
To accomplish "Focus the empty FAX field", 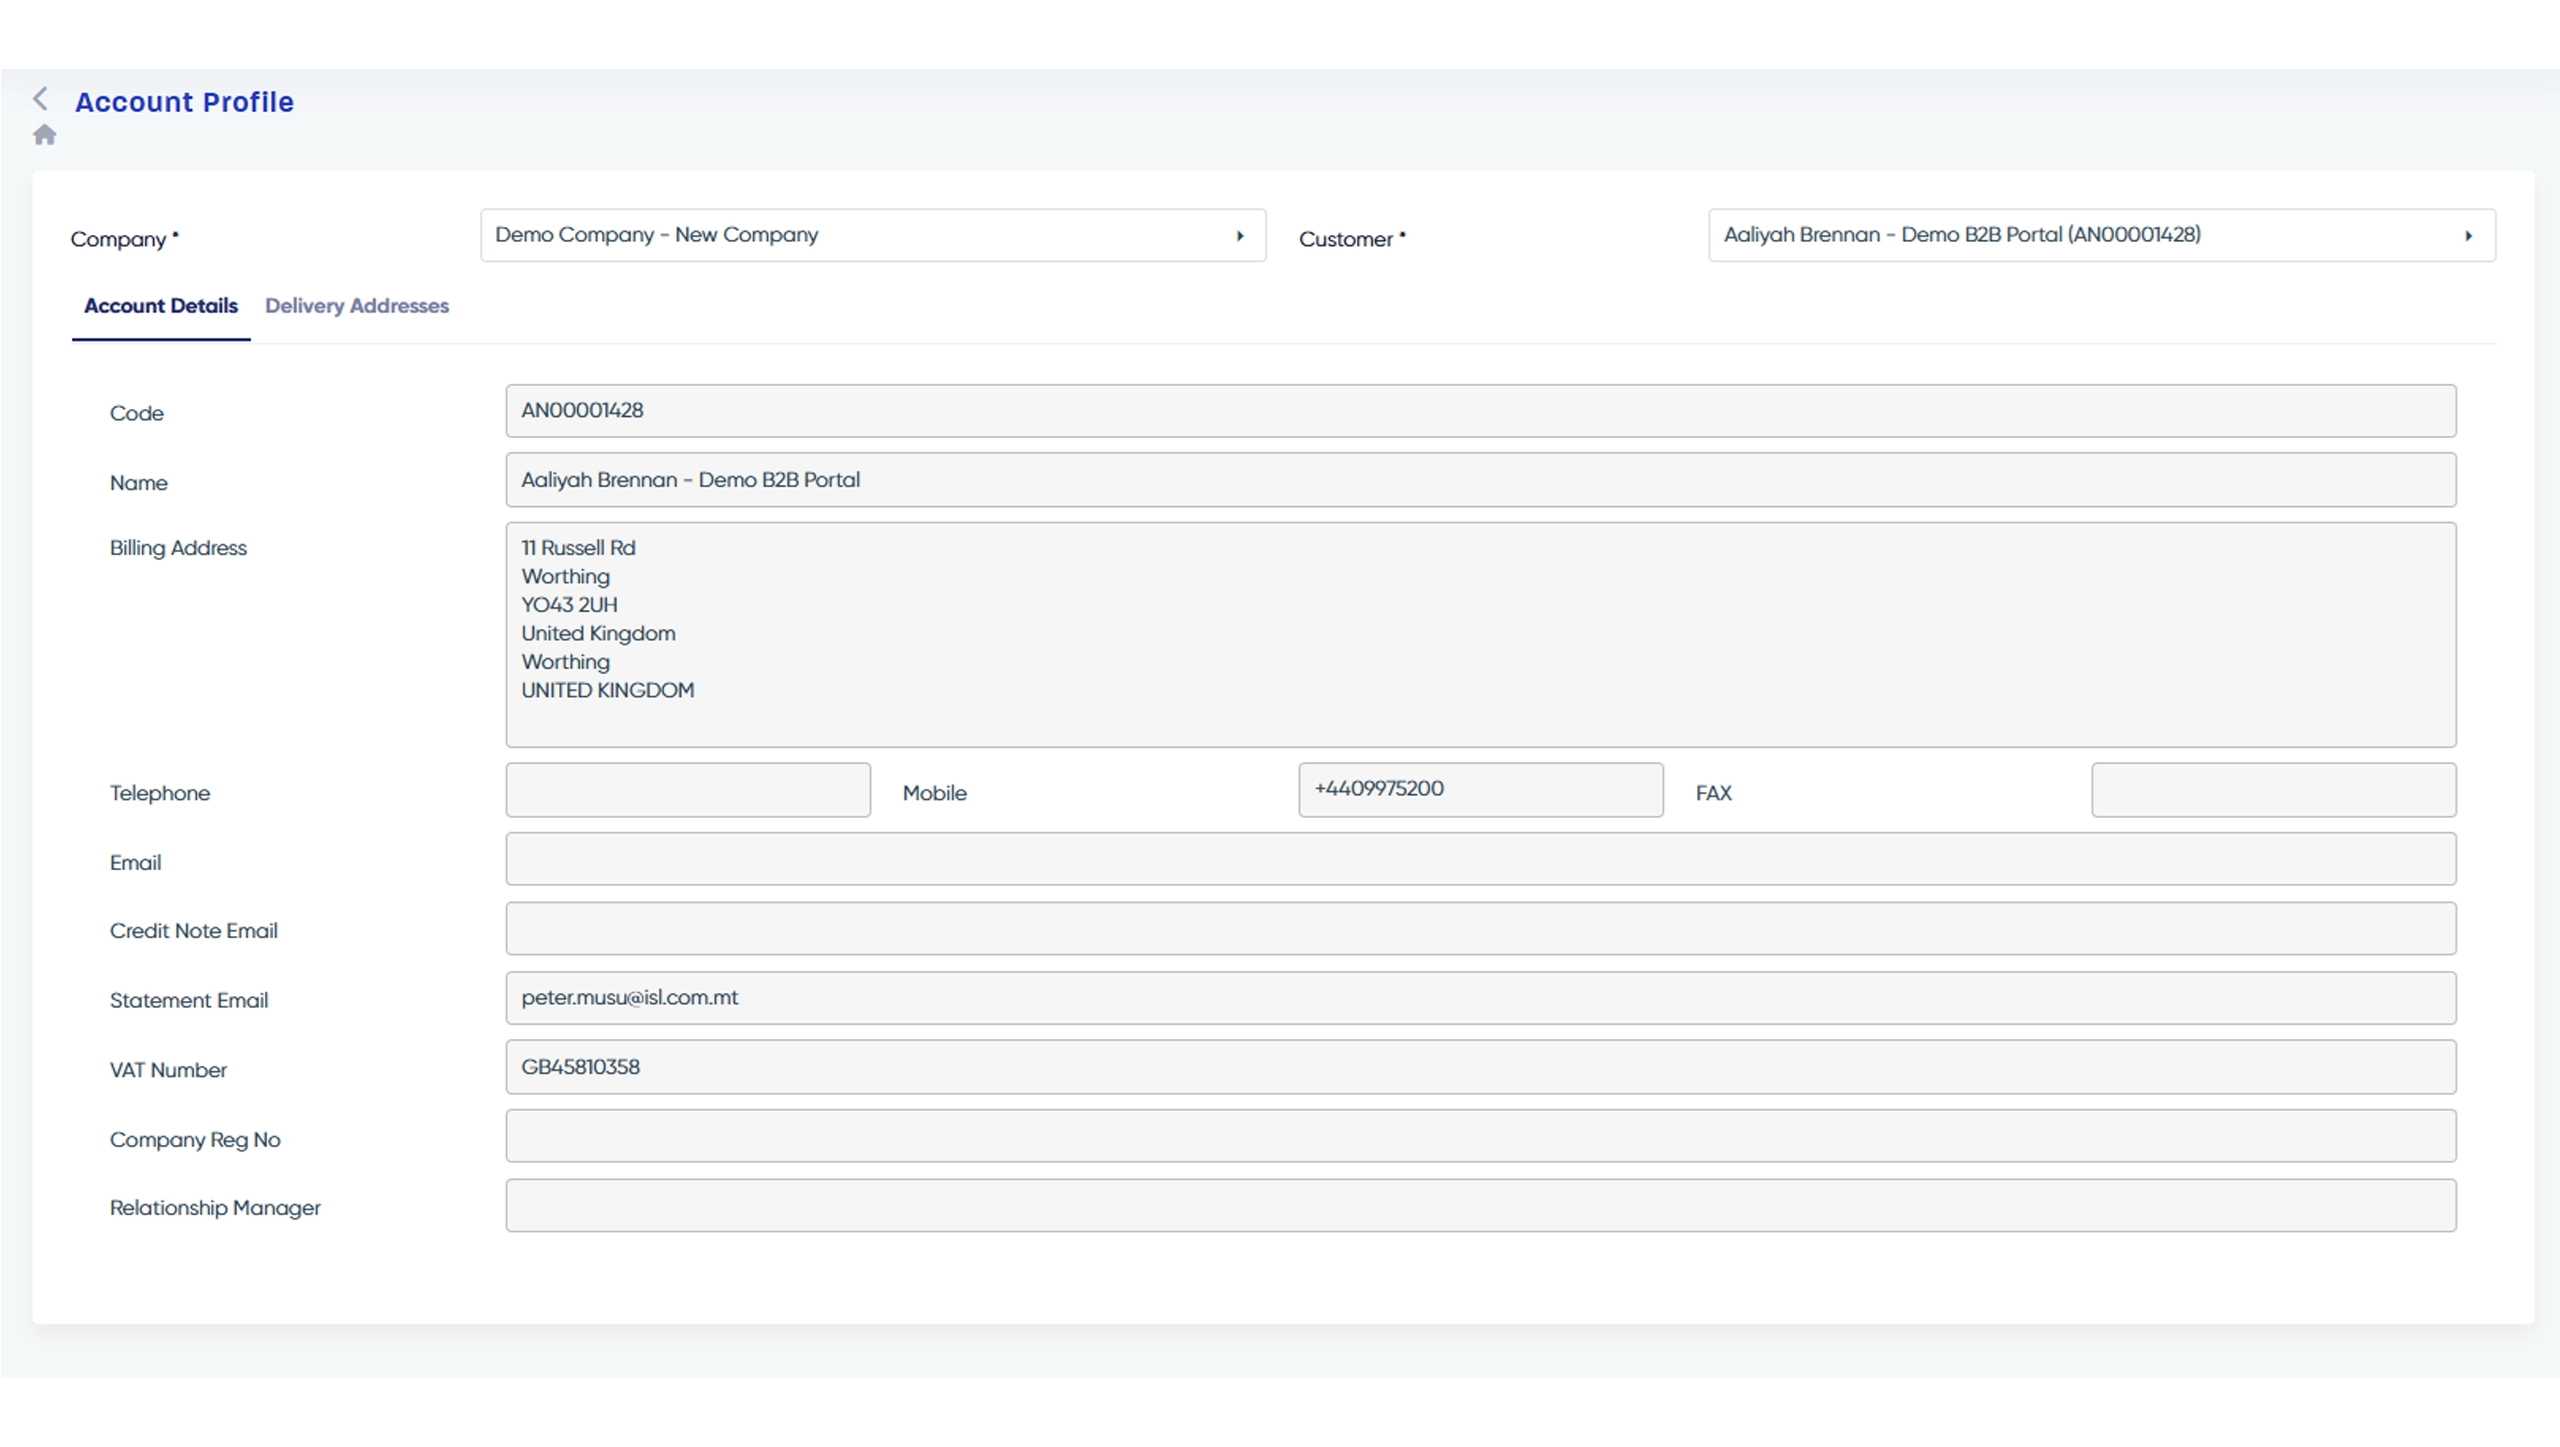I will tap(2273, 790).
